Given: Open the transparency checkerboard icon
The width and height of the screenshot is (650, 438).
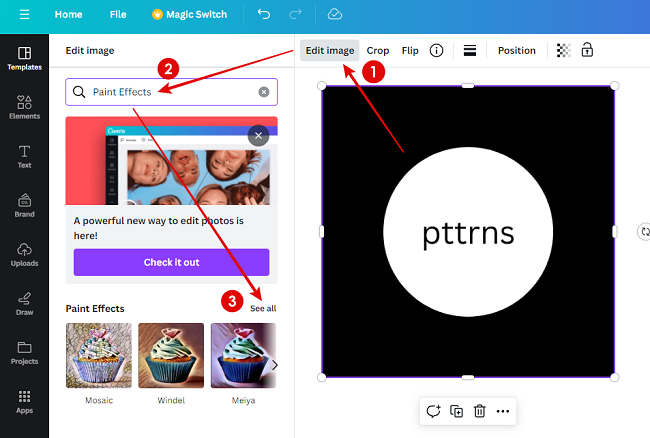Looking at the screenshot, I should (x=563, y=51).
